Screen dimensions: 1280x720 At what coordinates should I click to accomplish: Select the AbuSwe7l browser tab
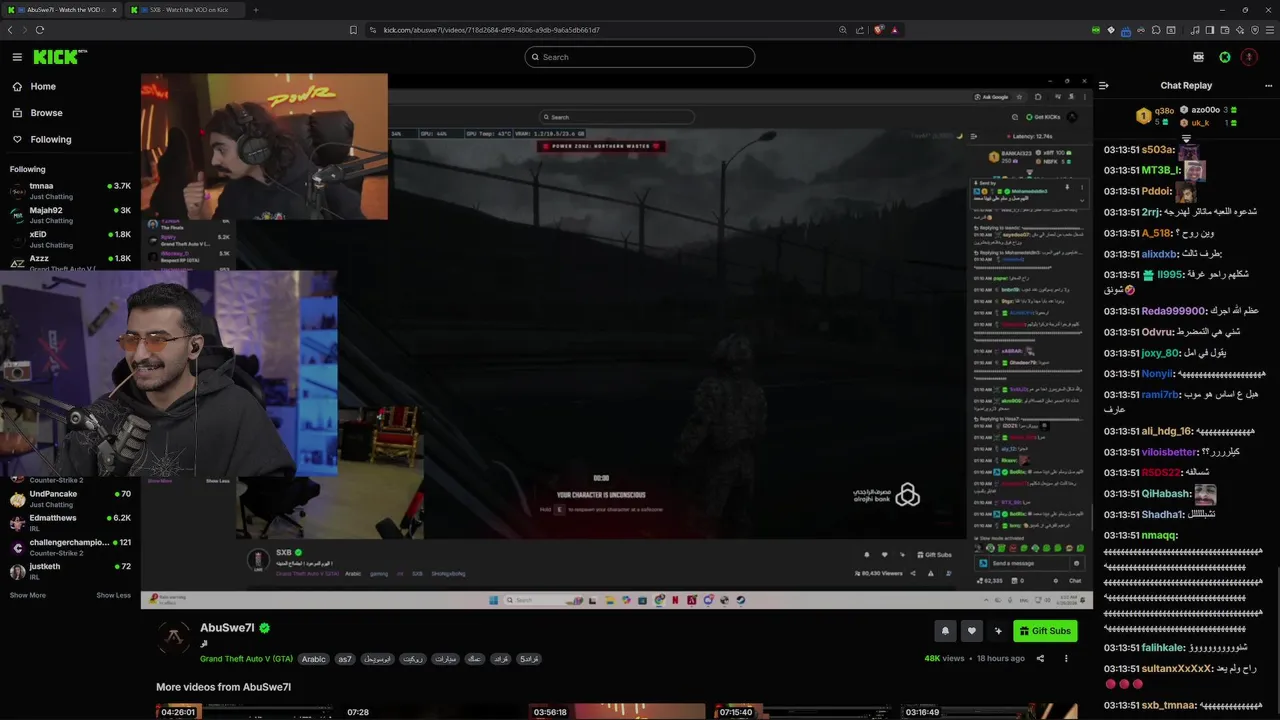pos(62,10)
